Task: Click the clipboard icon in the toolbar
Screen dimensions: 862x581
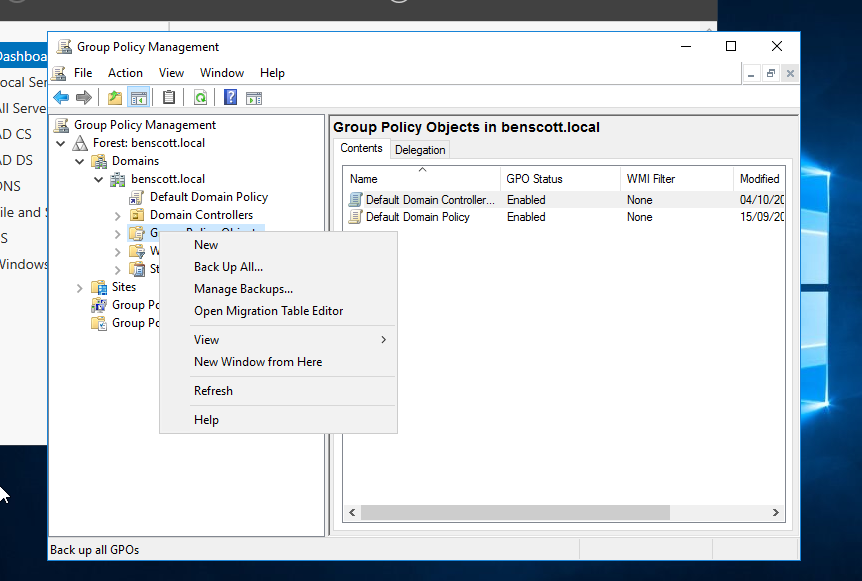Action: (169, 98)
